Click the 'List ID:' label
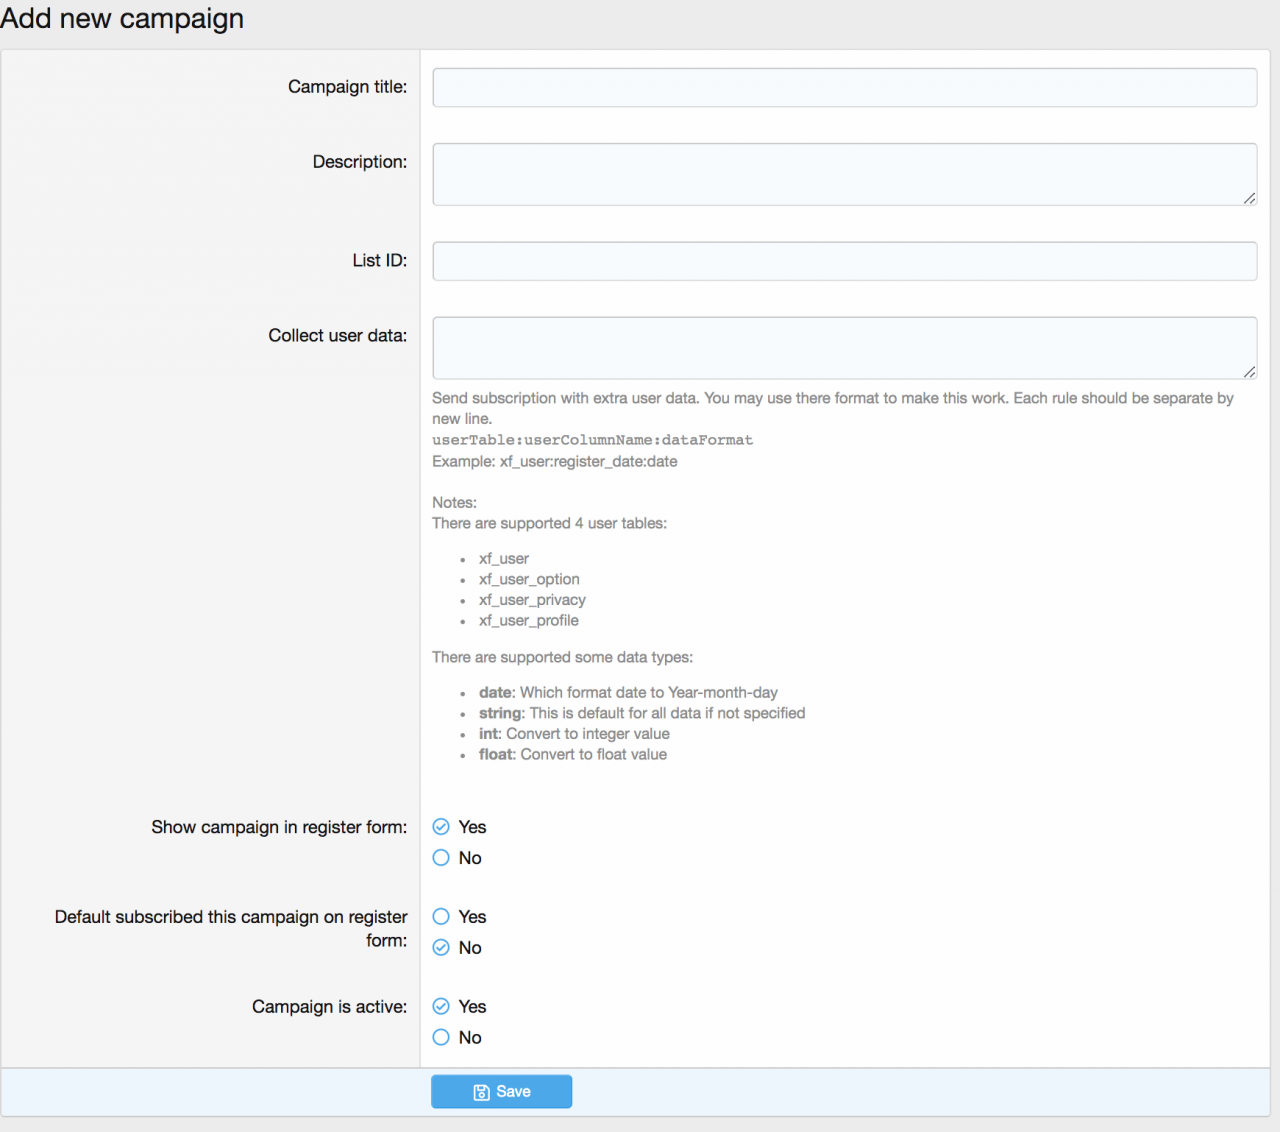 [379, 261]
